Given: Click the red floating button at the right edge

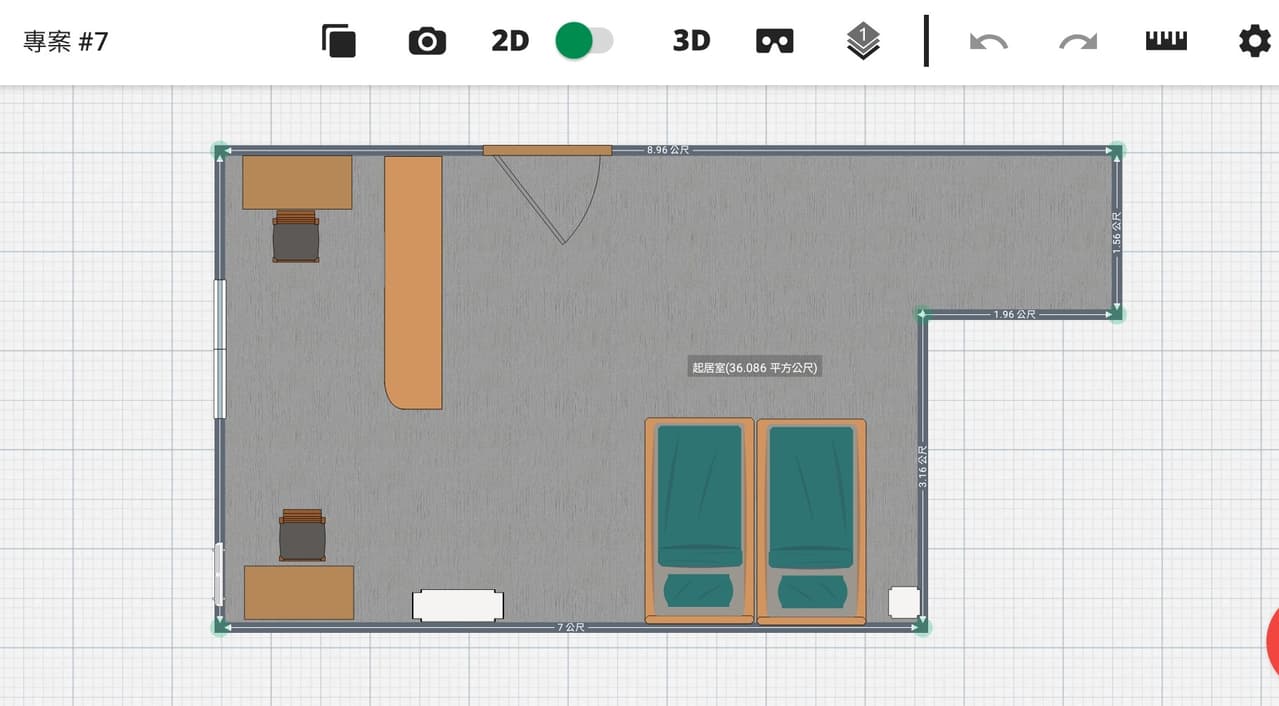Looking at the screenshot, I should pos(1272,641).
